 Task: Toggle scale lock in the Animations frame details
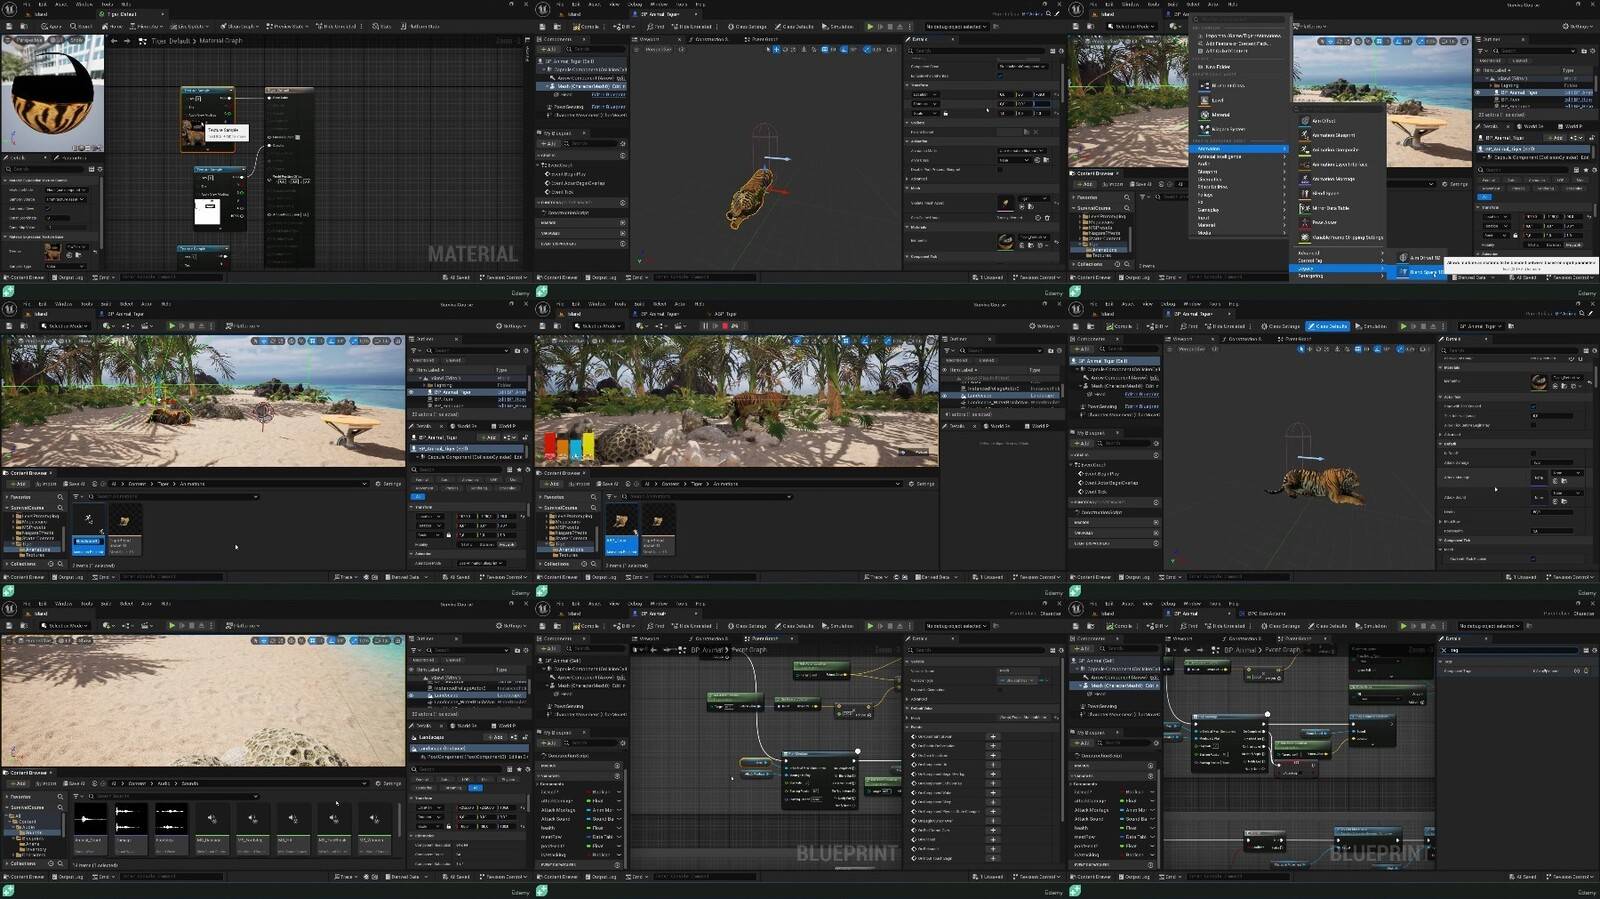[x=448, y=535]
